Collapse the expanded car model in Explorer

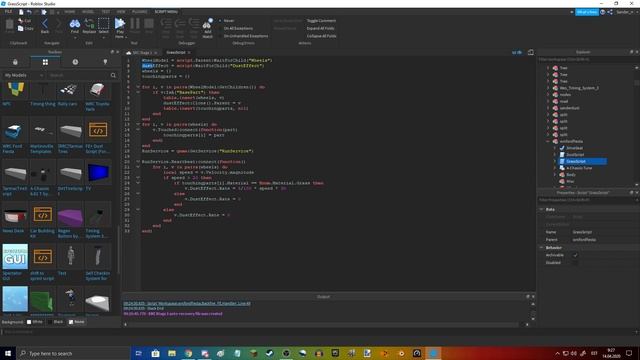click(x=548, y=141)
